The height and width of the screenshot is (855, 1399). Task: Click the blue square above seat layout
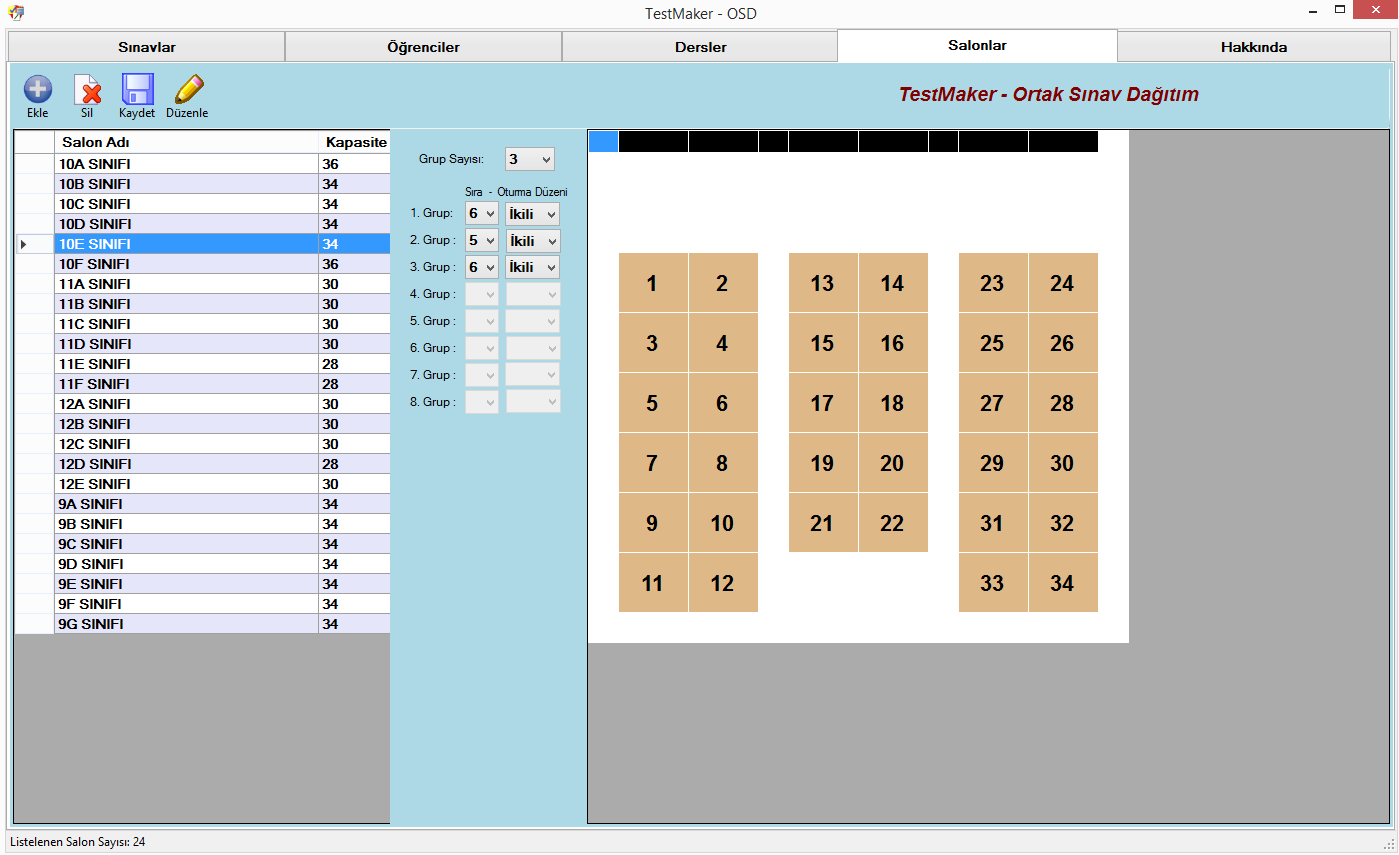603,142
